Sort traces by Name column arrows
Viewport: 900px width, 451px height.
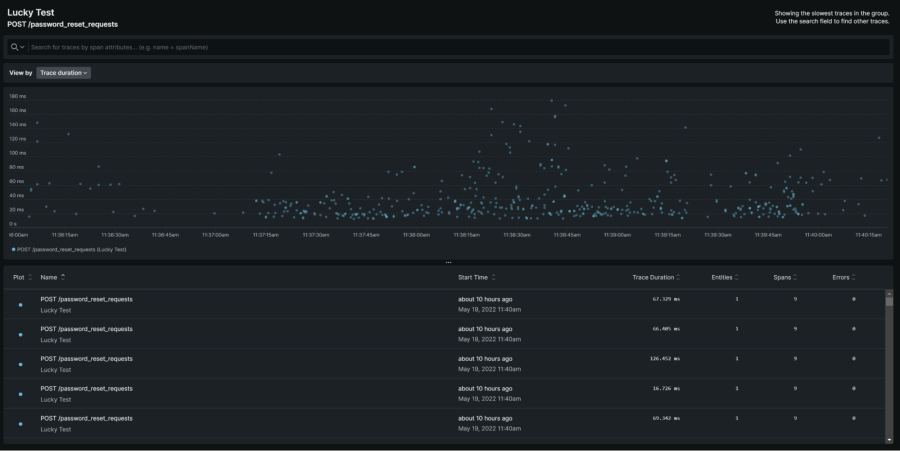click(64, 277)
